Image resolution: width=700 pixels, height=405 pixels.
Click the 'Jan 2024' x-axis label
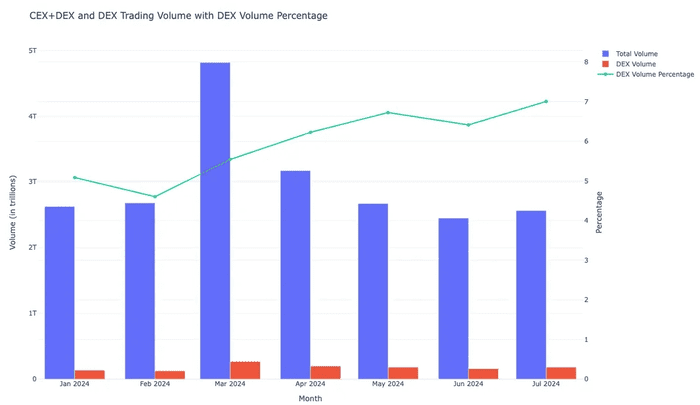point(75,384)
